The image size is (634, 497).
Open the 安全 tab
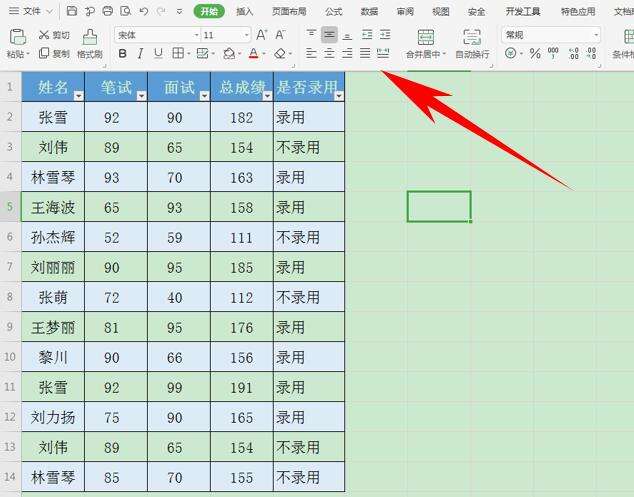(x=476, y=12)
